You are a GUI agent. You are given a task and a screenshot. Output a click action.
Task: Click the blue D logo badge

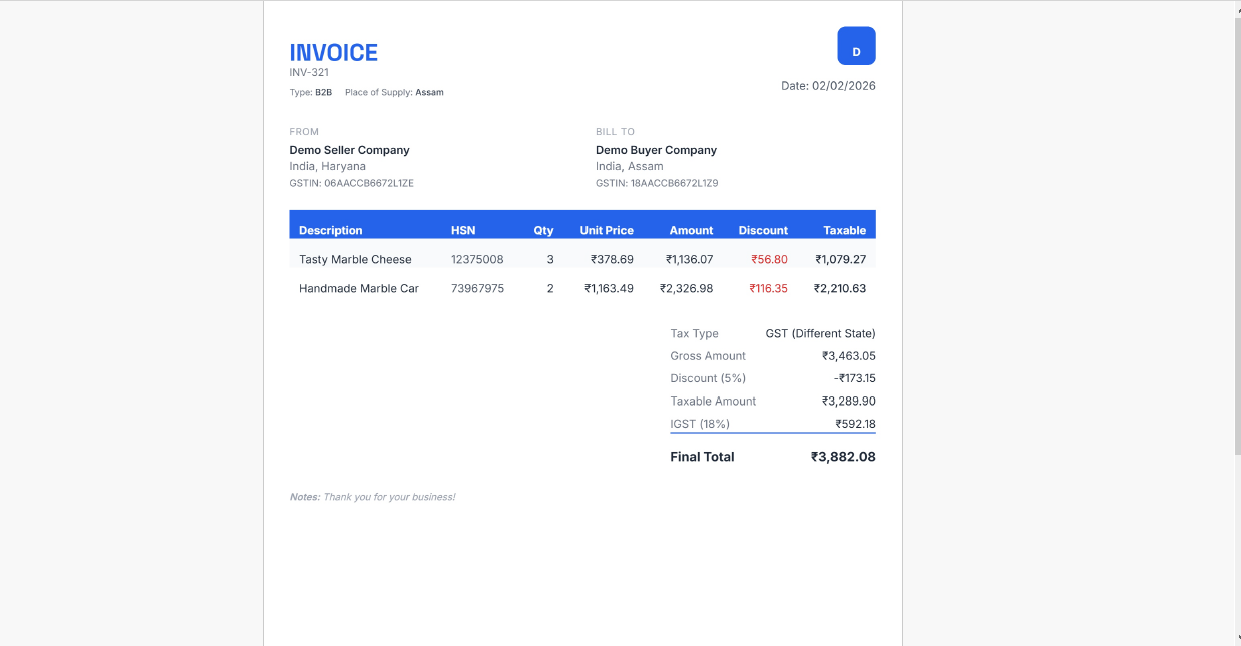pyautogui.click(x=856, y=46)
